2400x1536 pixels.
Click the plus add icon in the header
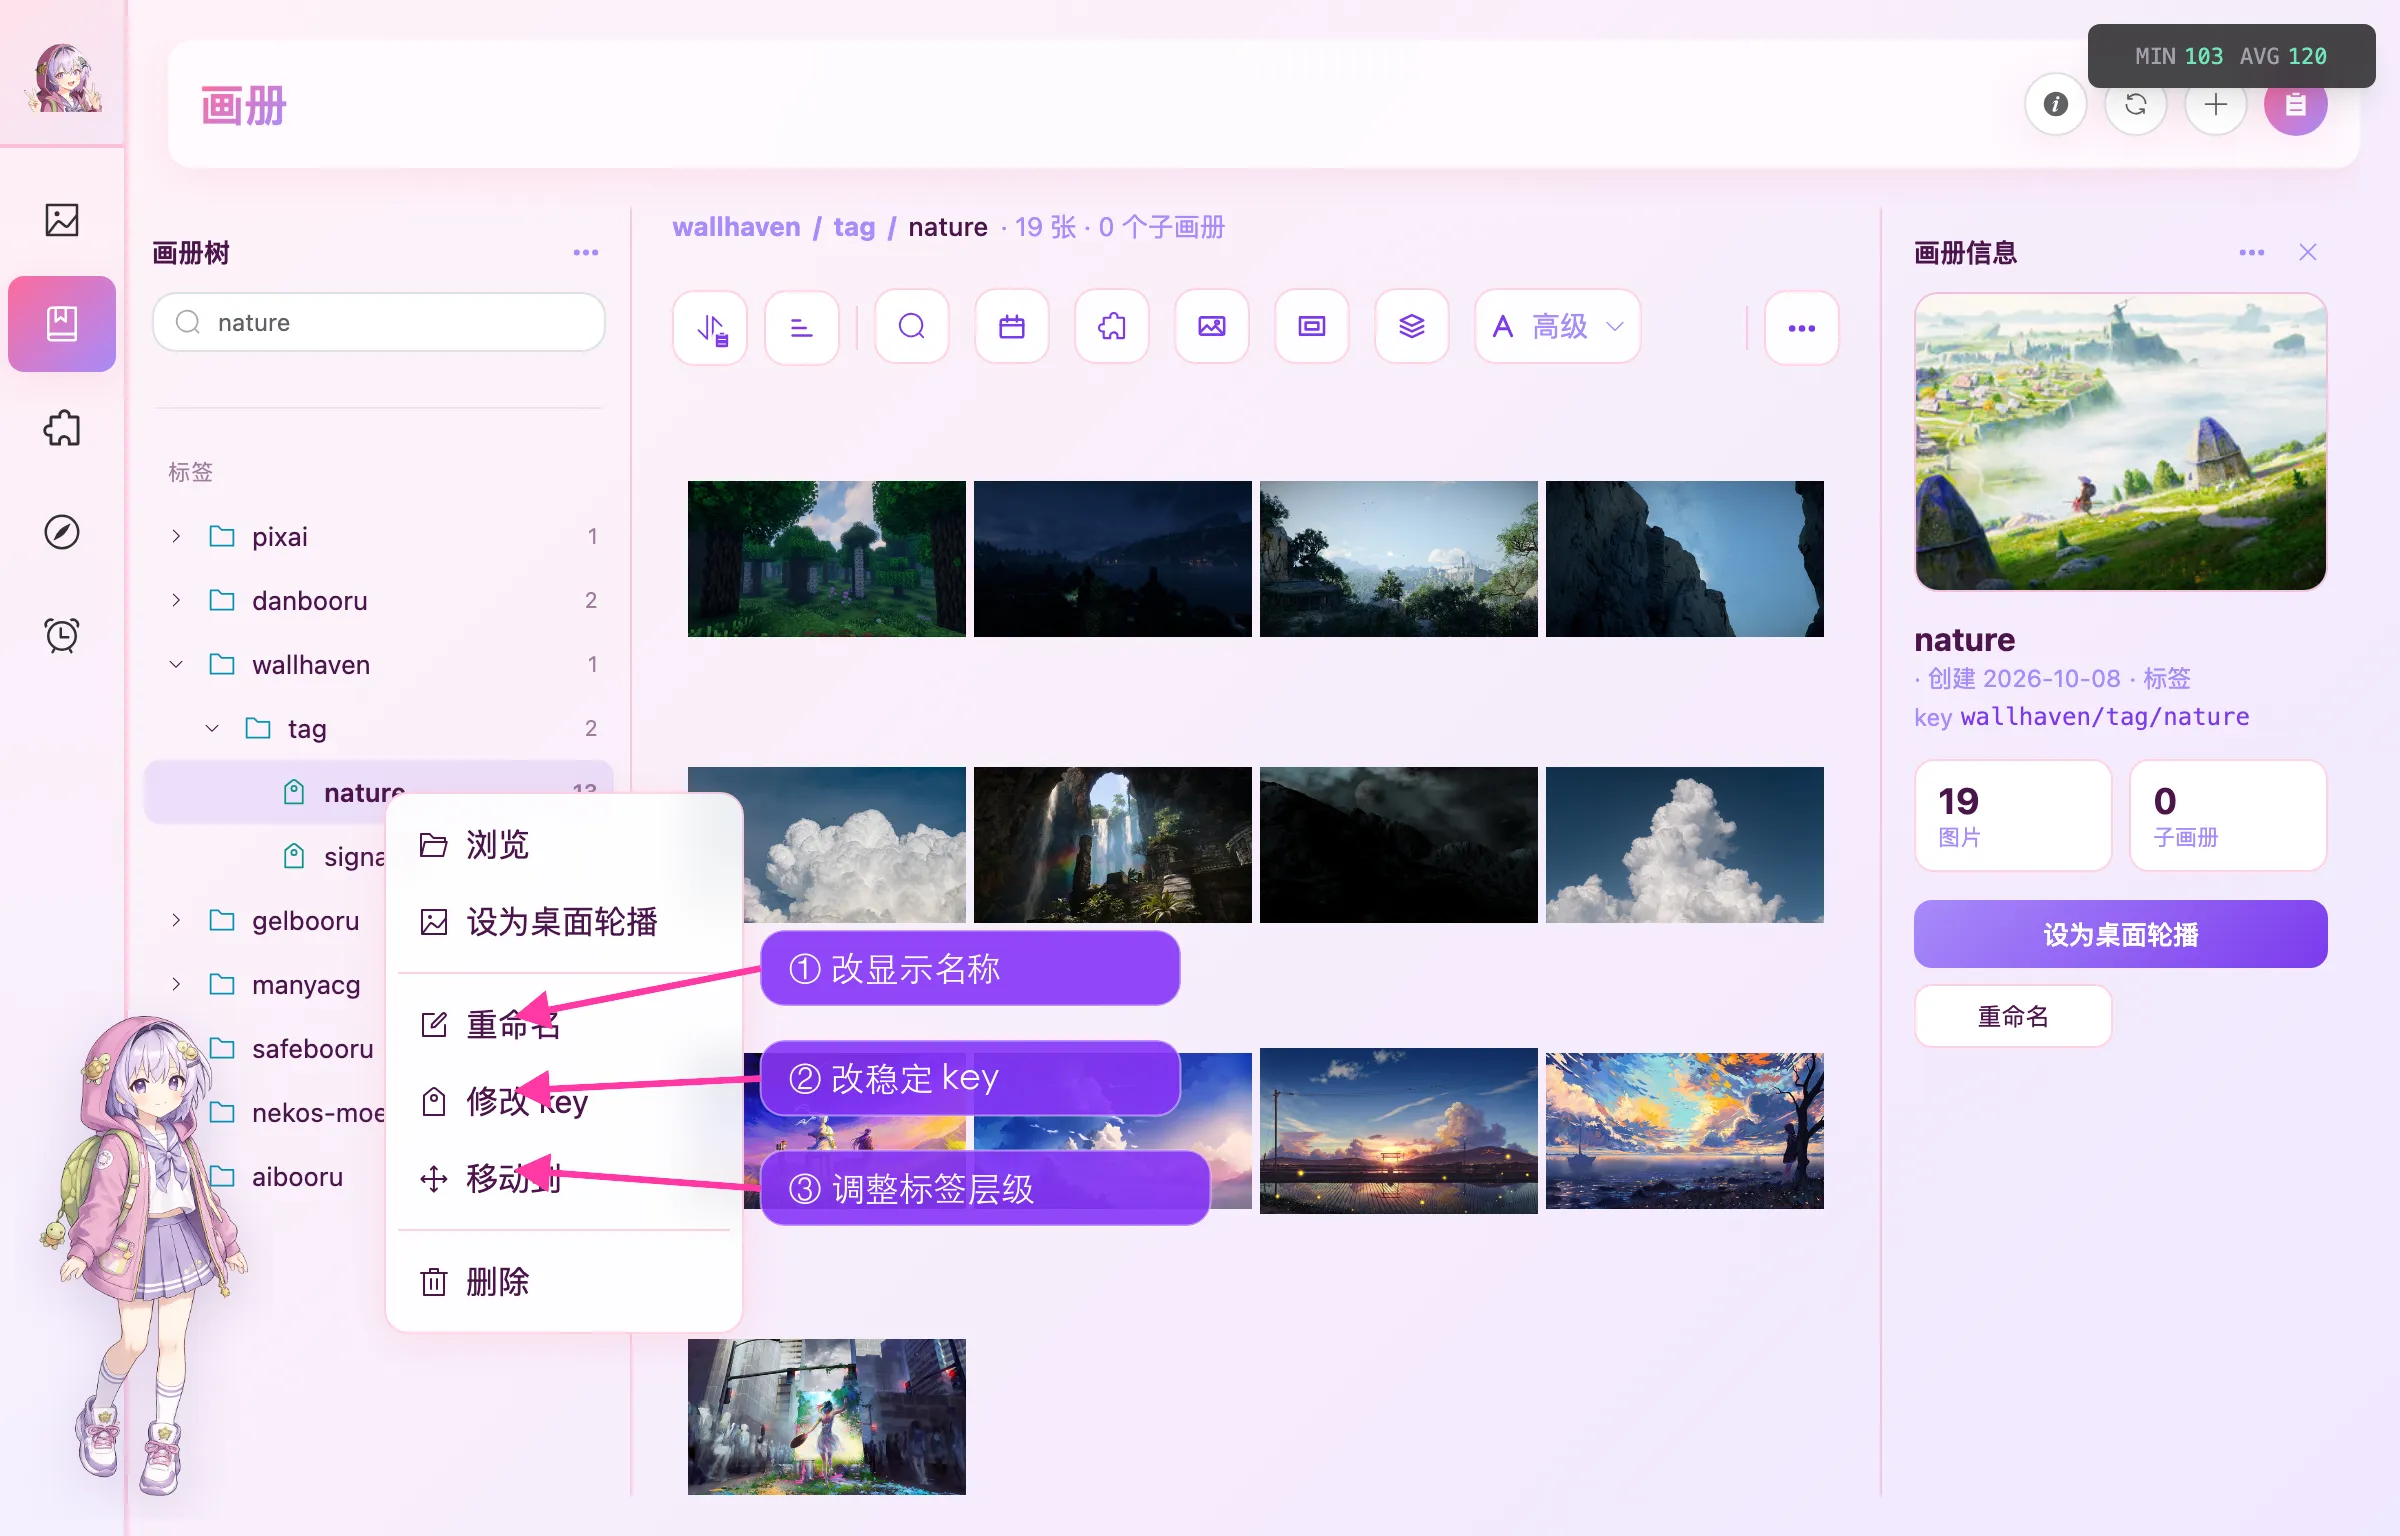click(x=2216, y=104)
